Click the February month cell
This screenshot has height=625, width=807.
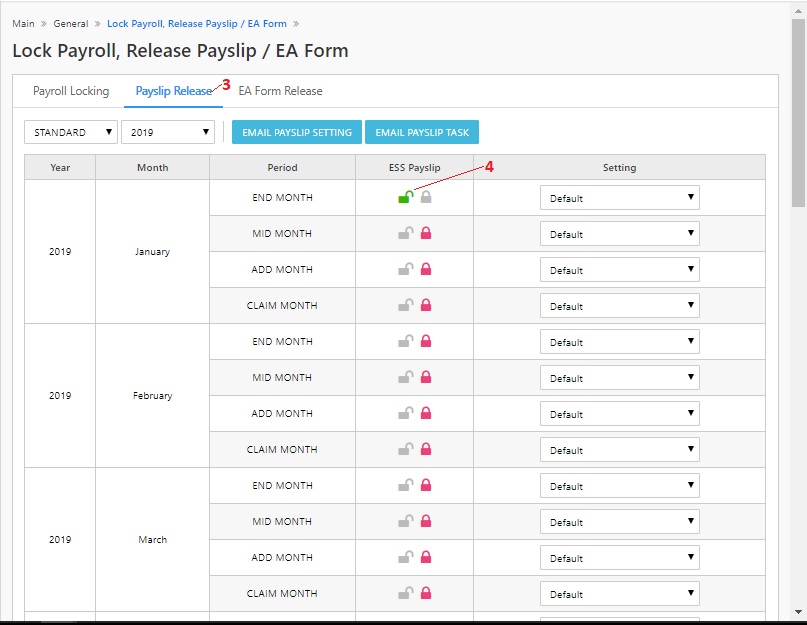tap(152, 396)
